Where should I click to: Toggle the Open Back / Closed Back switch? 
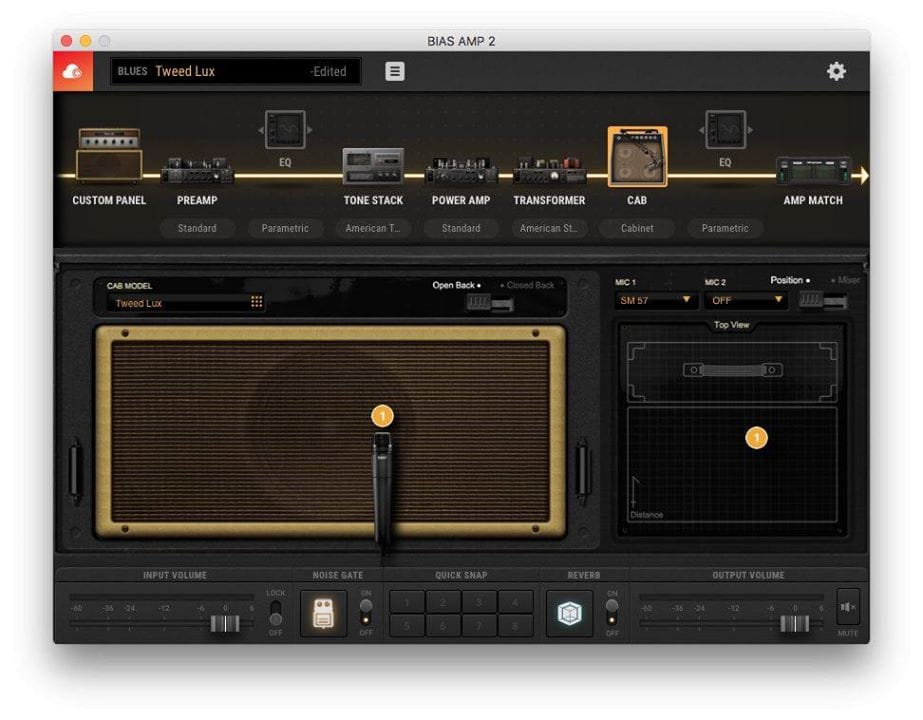pos(490,303)
